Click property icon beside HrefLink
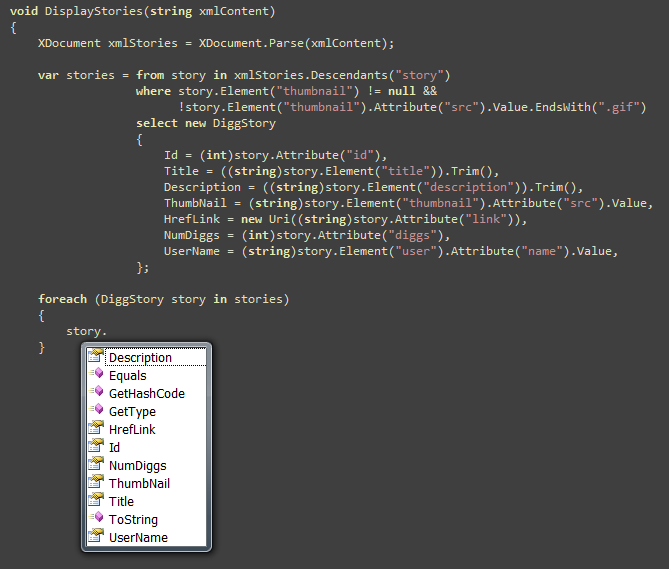This screenshot has width=669, height=569. pyautogui.click(x=96, y=427)
